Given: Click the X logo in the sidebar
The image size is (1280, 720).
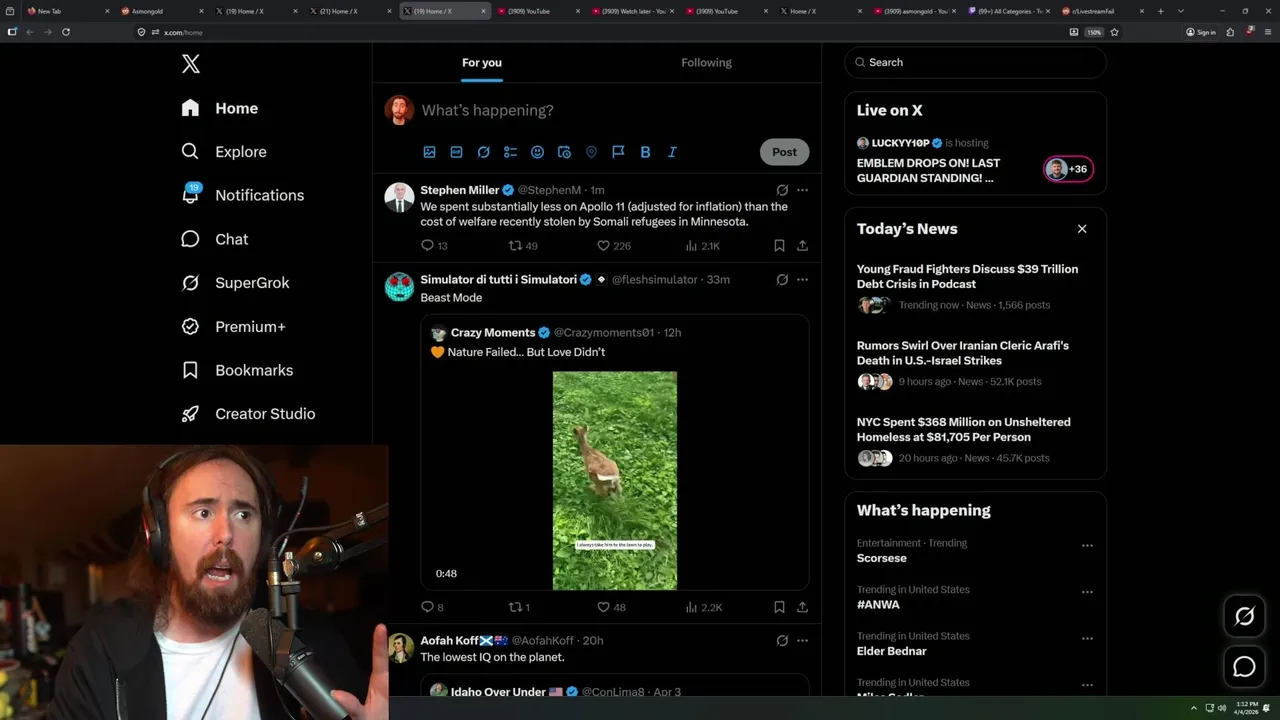Looking at the screenshot, I should (191, 64).
